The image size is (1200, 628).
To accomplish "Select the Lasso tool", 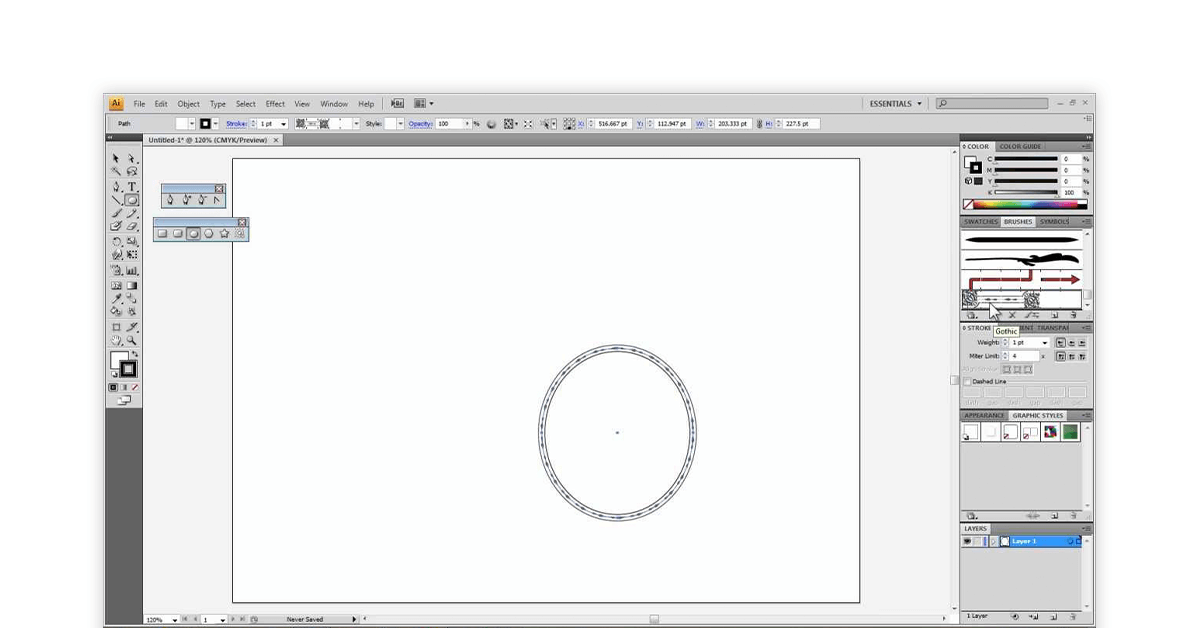I will click(x=131, y=171).
